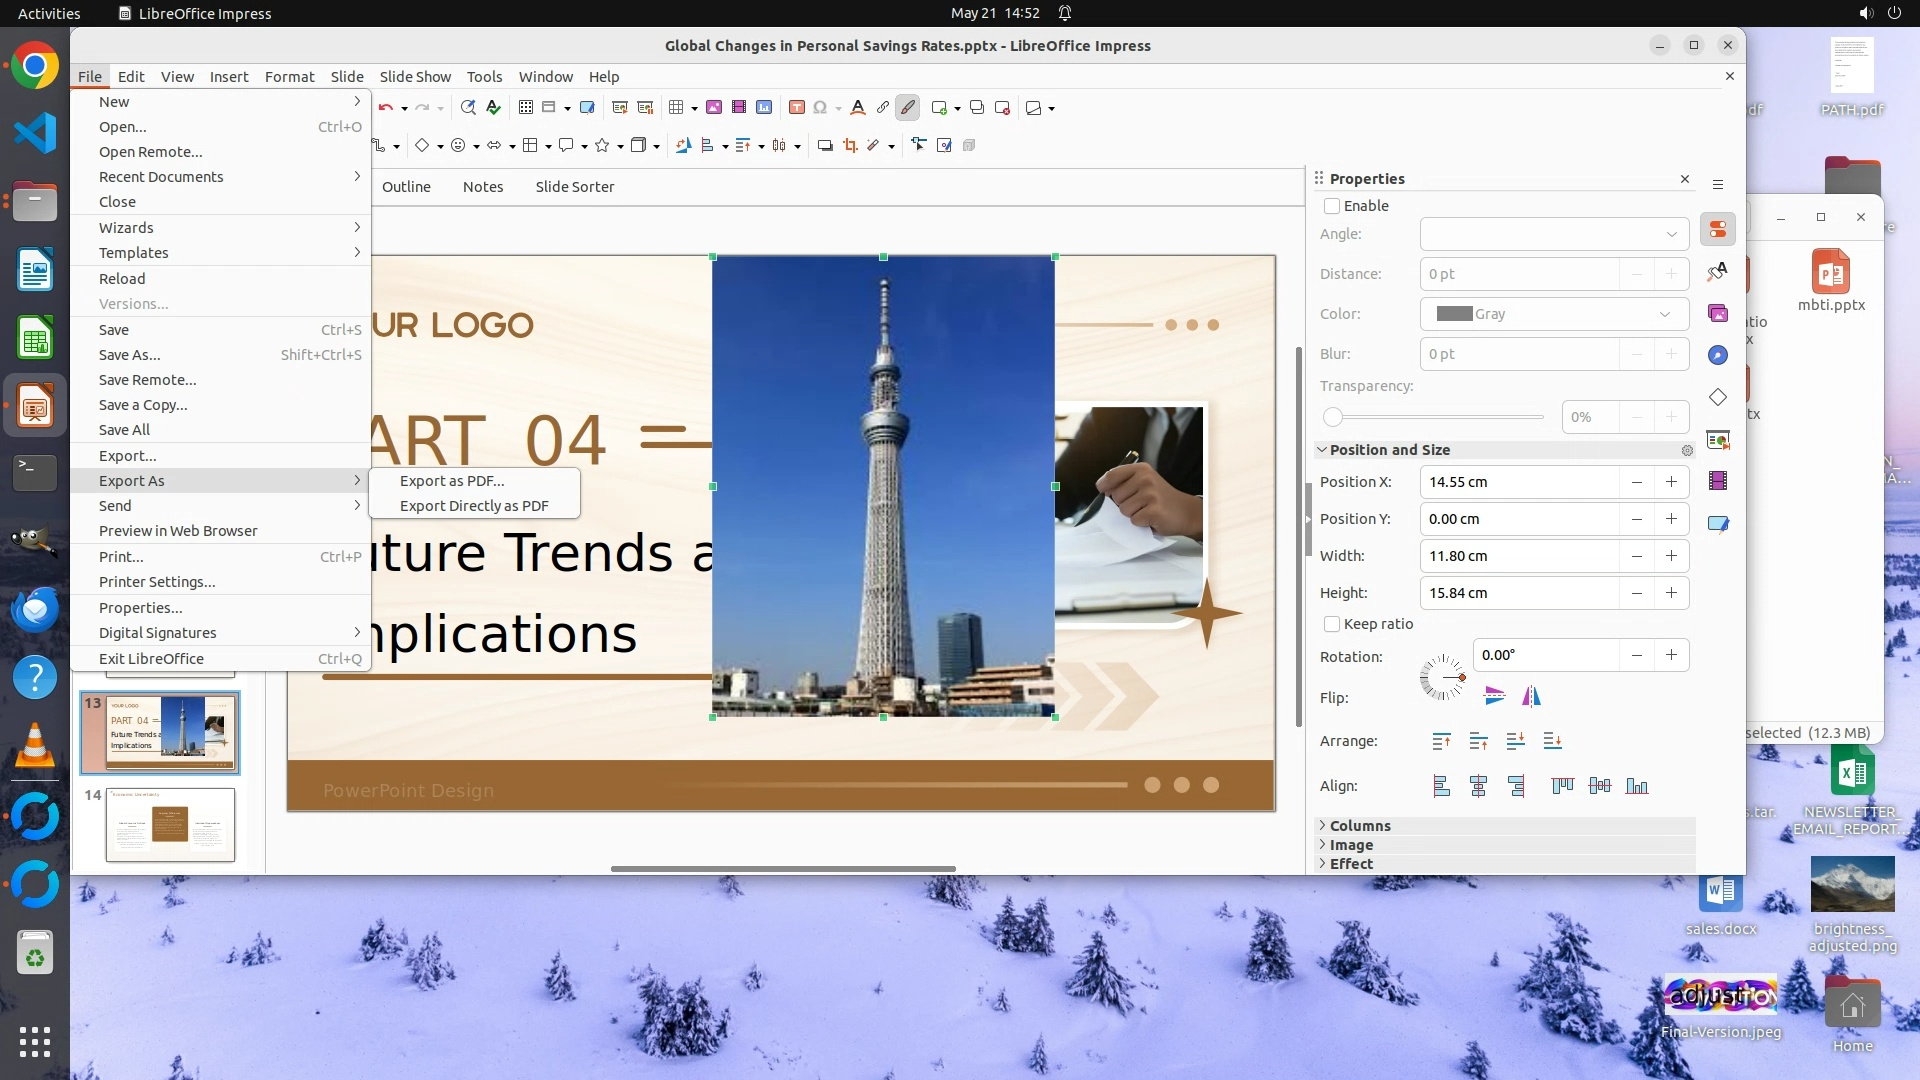Image resolution: width=1920 pixels, height=1080 pixels.
Task: Expand the Image section
Action: point(1350,845)
